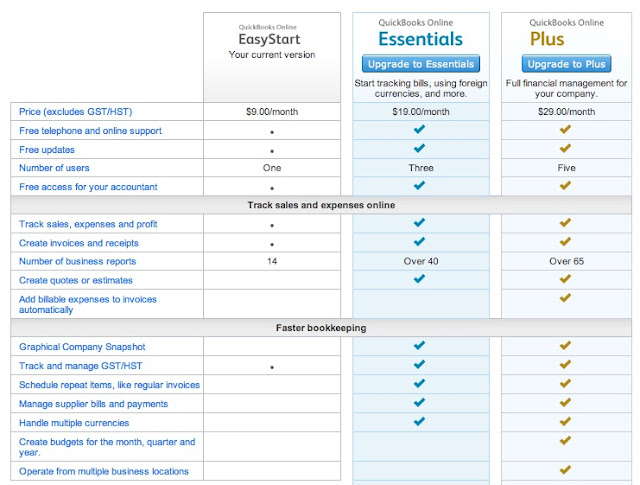The image size is (640, 485).
Task: Select the Create quotes or estimates link
Action: click(76, 280)
